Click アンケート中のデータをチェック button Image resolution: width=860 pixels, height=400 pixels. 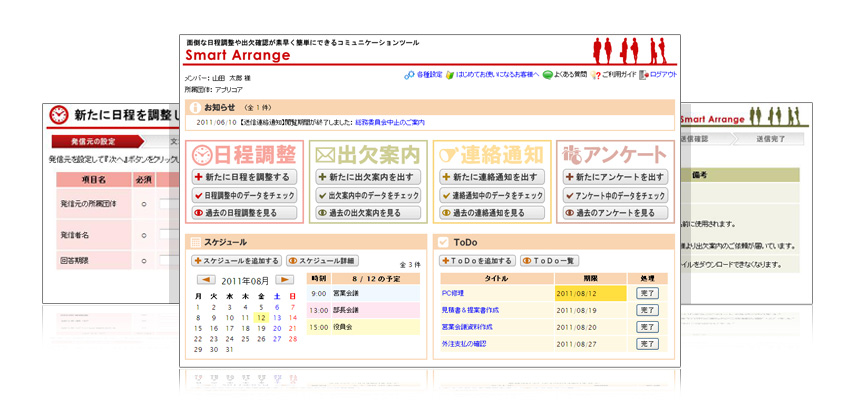coord(615,195)
